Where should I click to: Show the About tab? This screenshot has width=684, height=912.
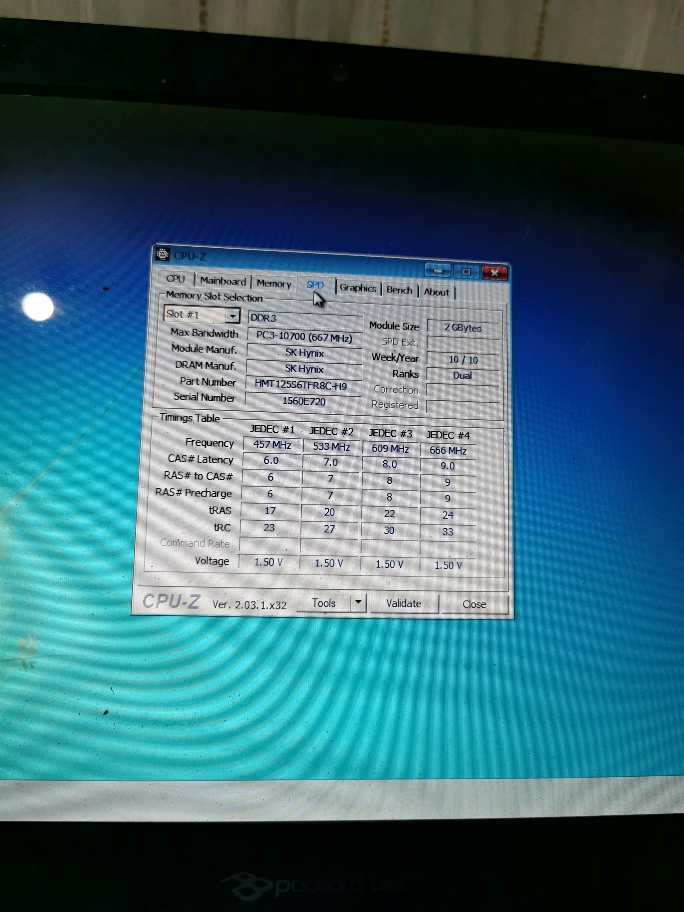click(436, 291)
